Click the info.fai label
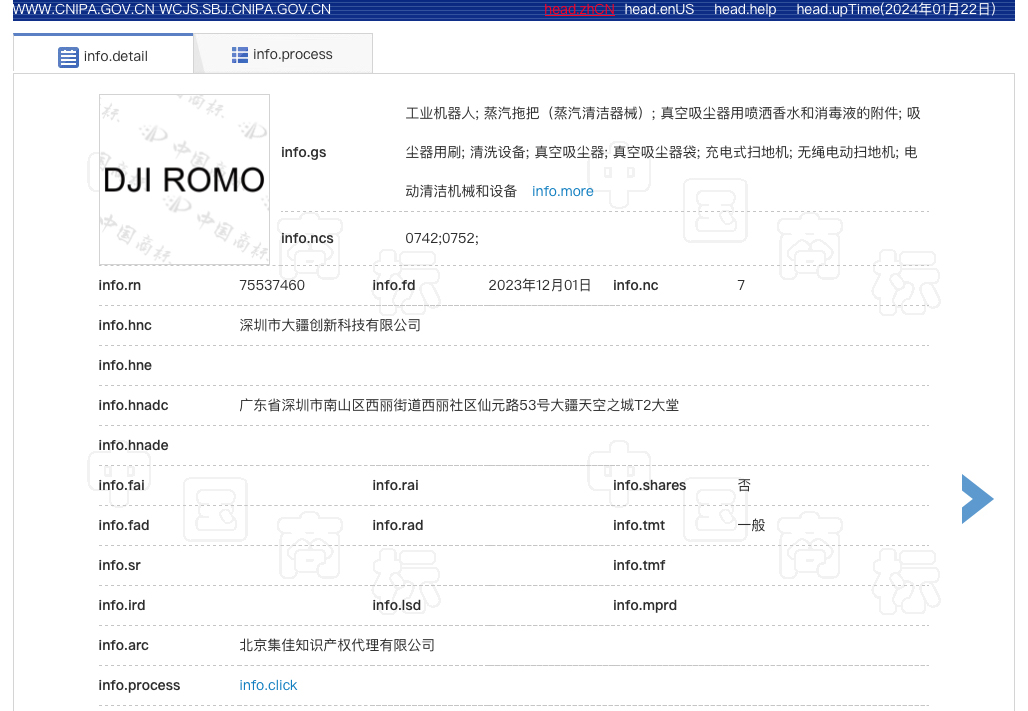The height and width of the screenshot is (711, 1028). click(x=121, y=485)
